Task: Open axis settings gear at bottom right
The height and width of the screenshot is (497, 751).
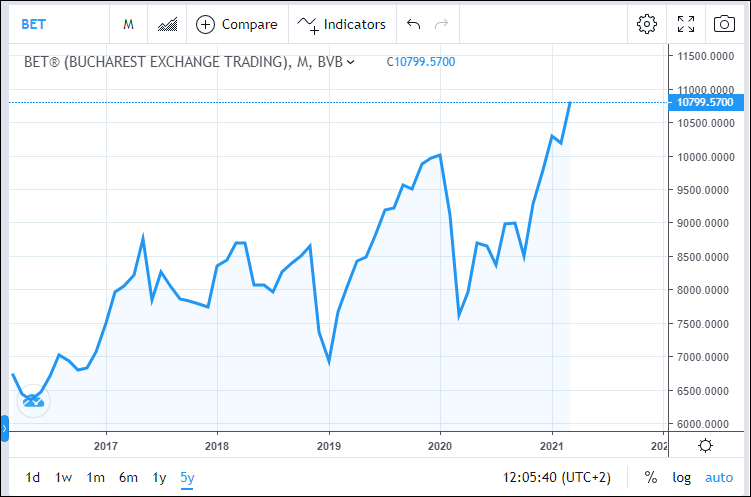Action: pyautogui.click(x=705, y=446)
